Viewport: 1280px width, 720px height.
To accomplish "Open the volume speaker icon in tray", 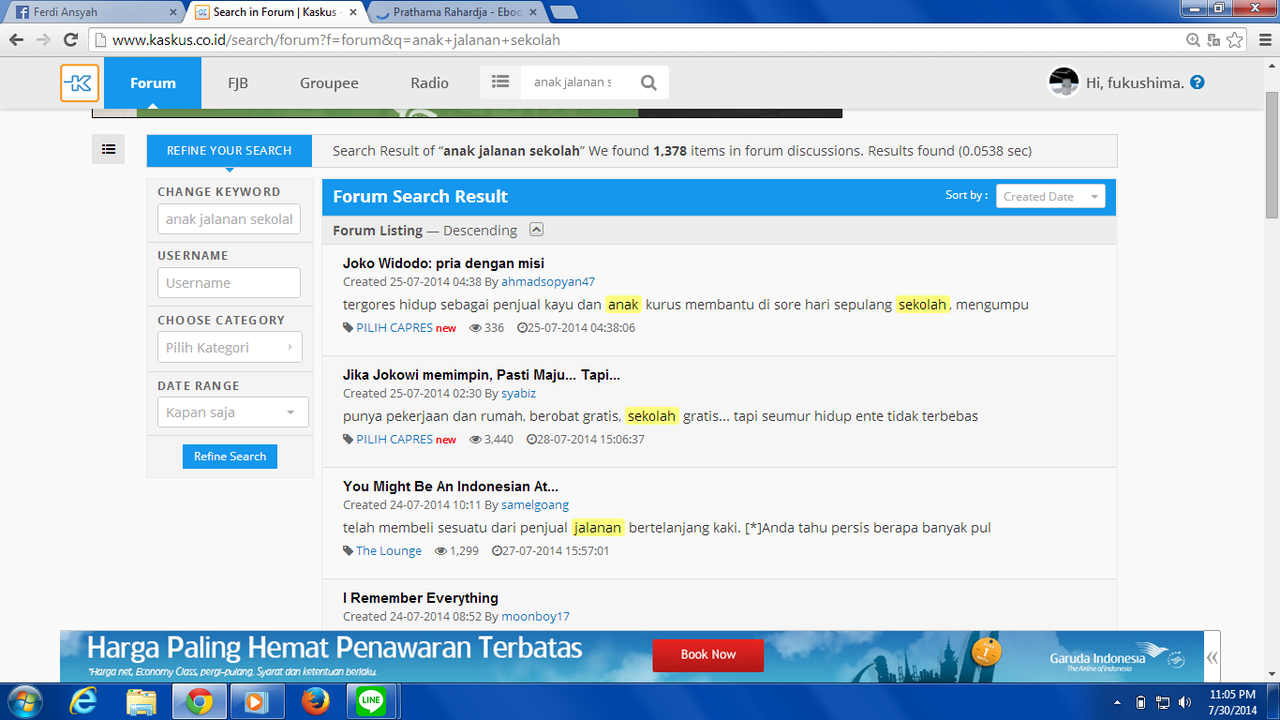I will 1185,702.
